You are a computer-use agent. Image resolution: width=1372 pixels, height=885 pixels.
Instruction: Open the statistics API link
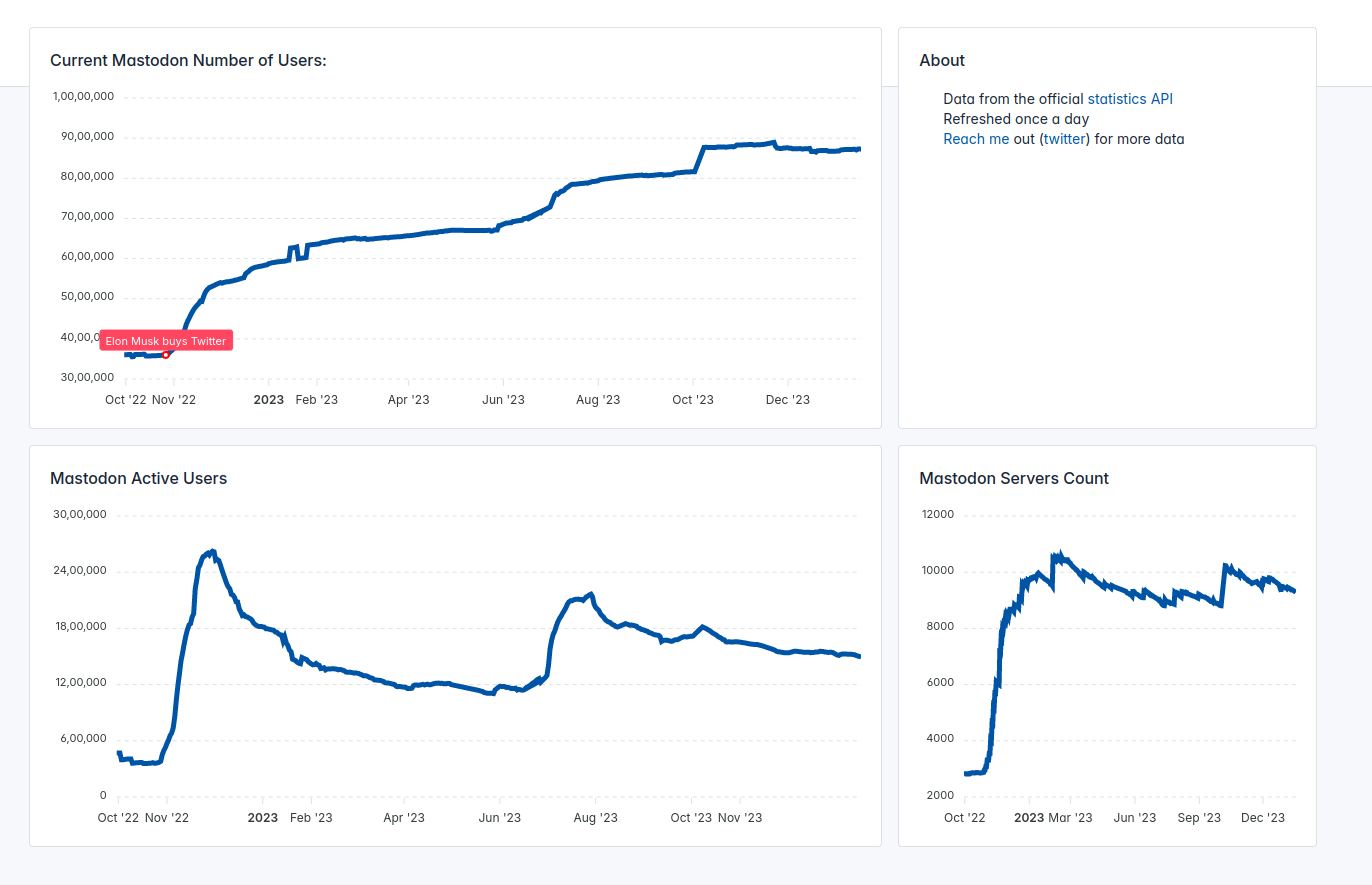point(1130,99)
